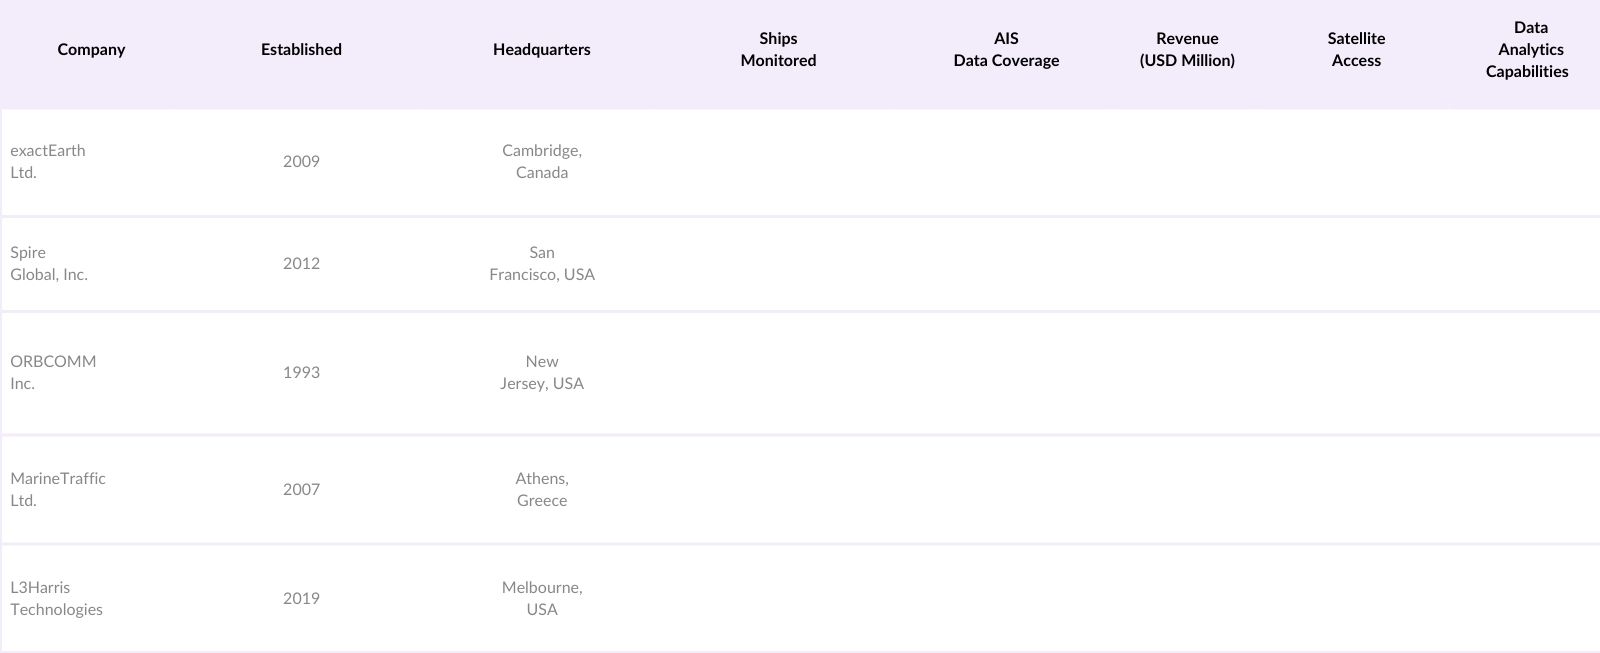Click the Headquarters column header
The image size is (1600, 653).
541,50
